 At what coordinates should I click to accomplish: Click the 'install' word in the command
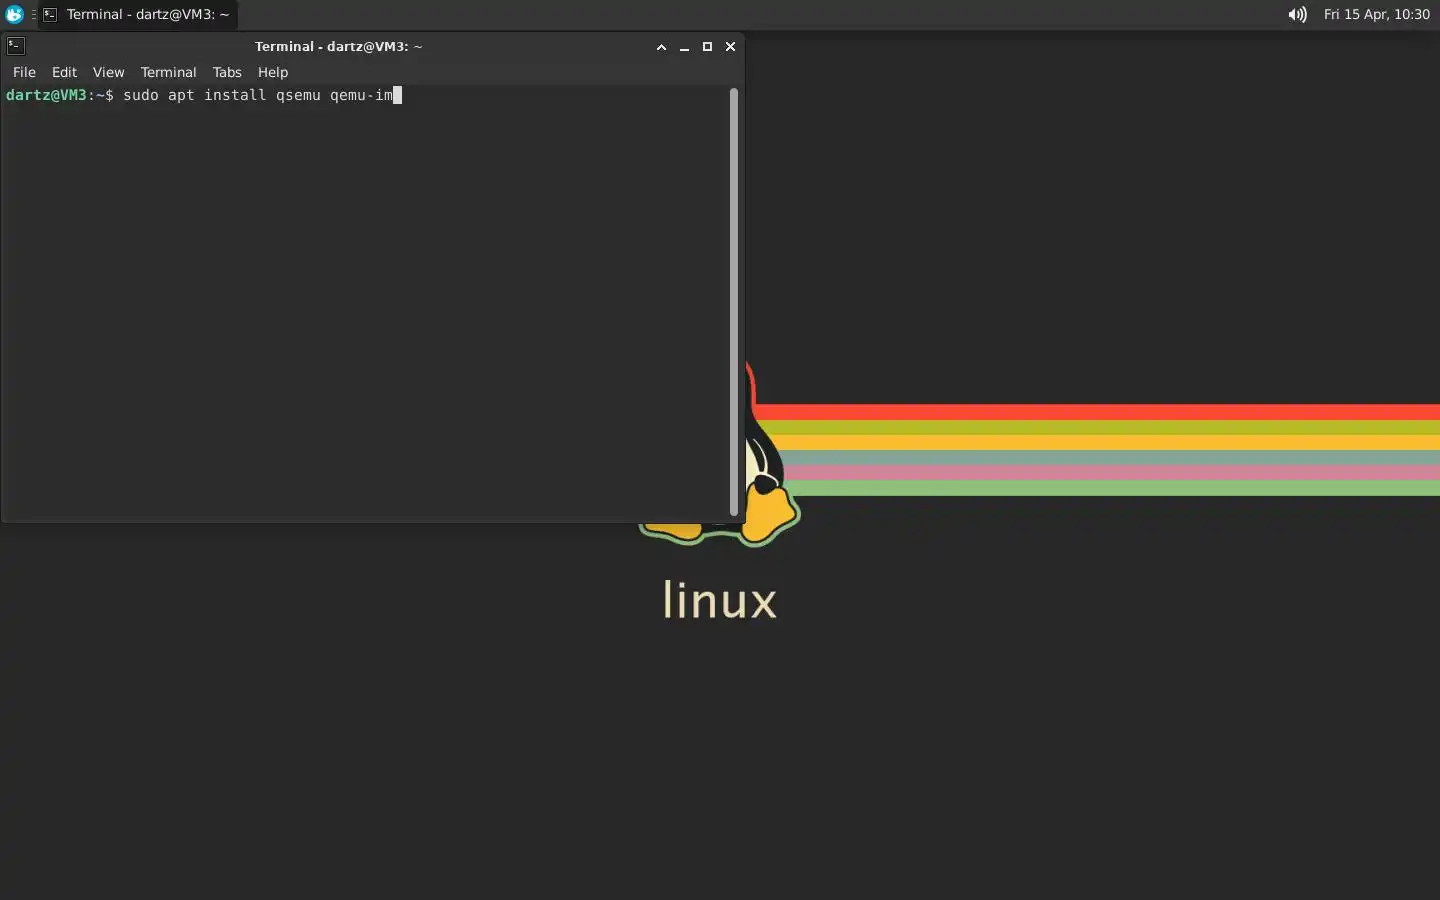tap(235, 95)
